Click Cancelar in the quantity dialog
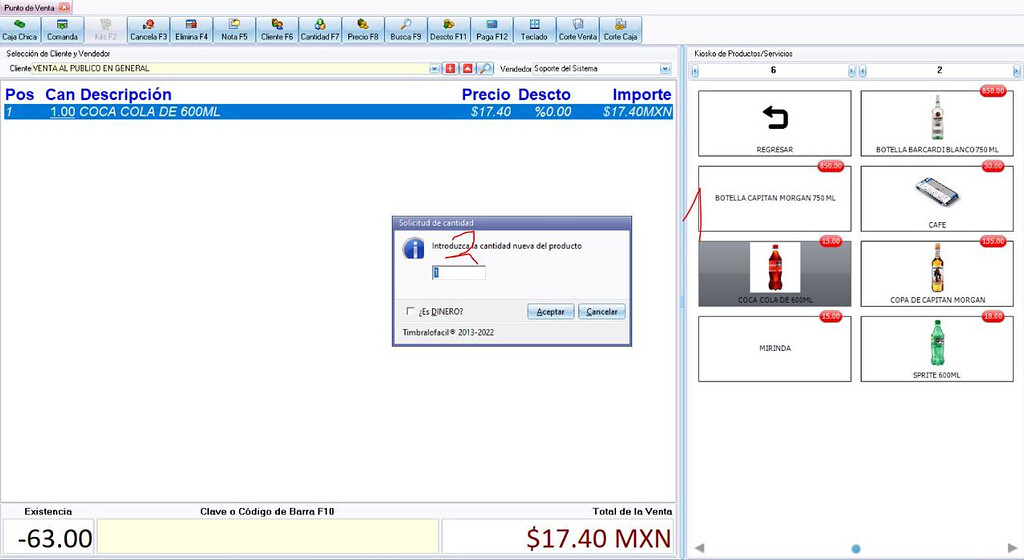The height and width of the screenshot is (560, 1024). pyautogui.click(x=602, y=312)
